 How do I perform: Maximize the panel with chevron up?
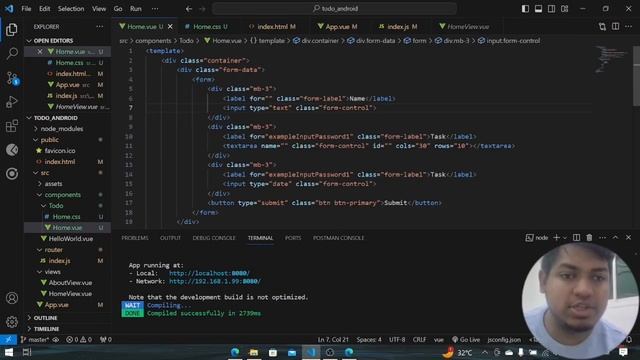[x=616, y=238]
